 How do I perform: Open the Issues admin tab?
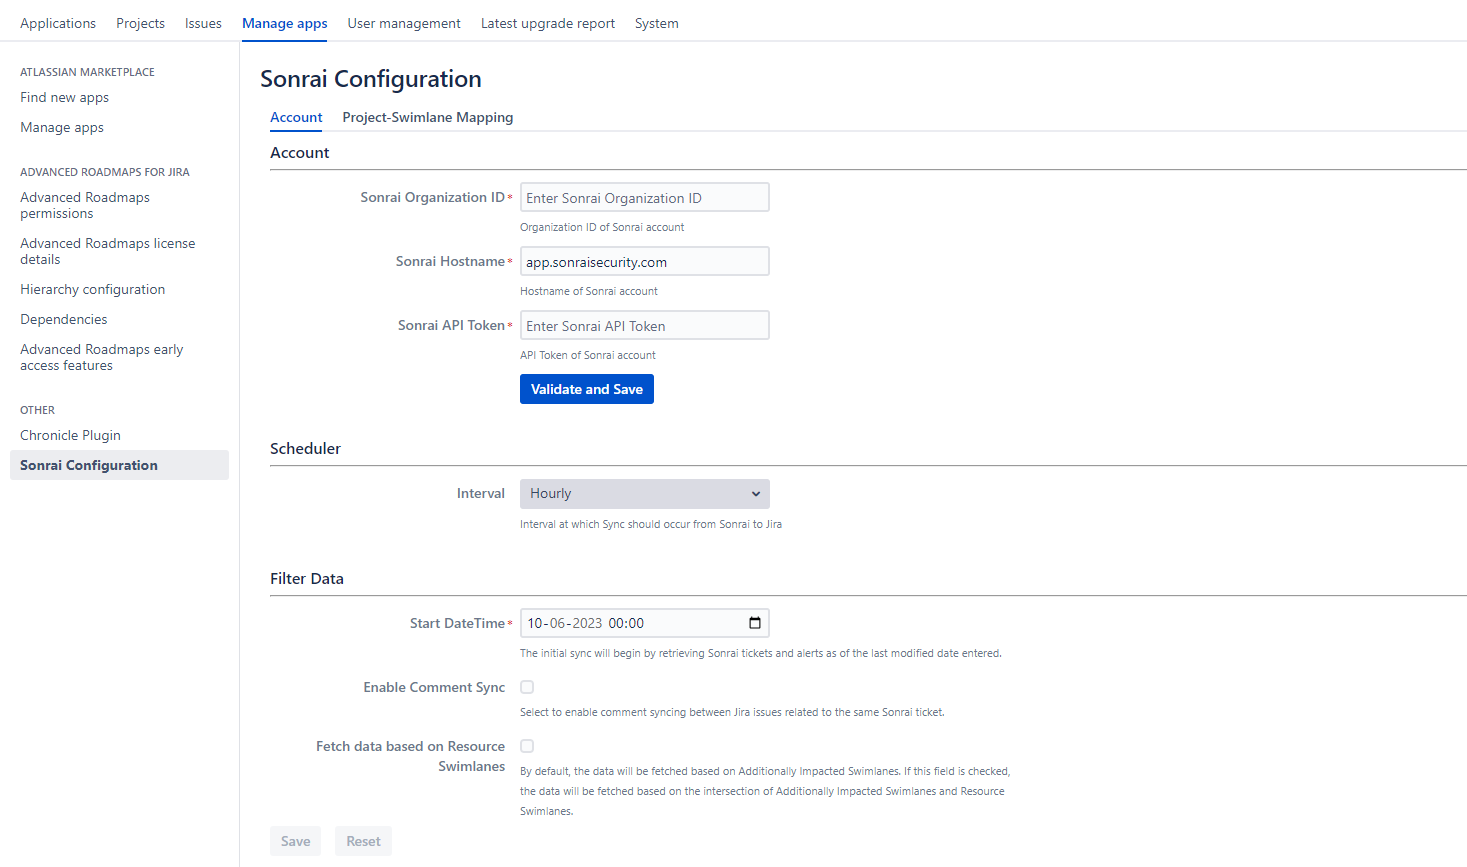point(203,23)
